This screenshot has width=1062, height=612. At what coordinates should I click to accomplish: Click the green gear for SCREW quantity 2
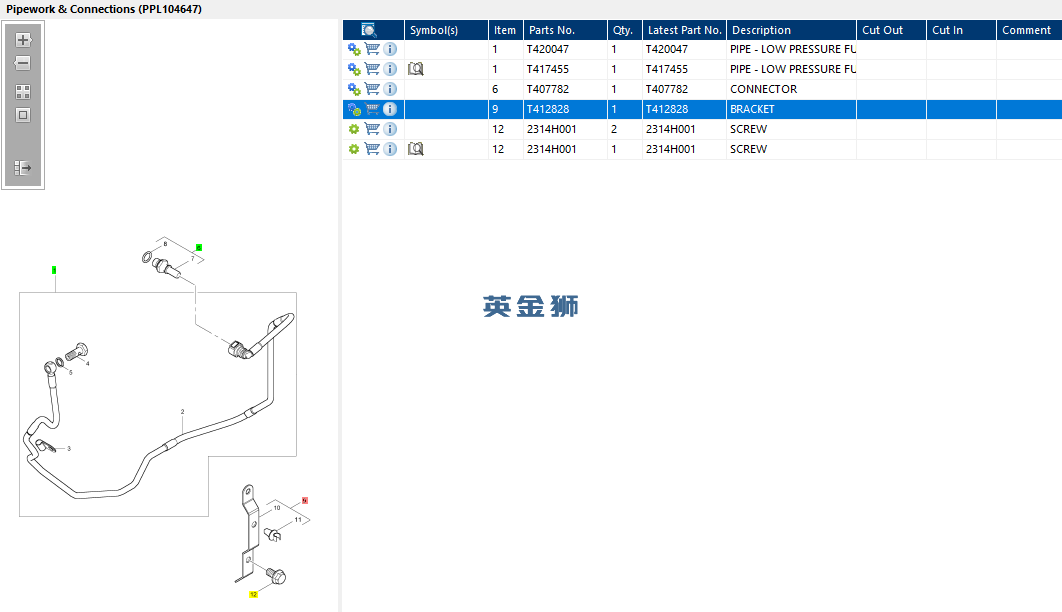pos(354,129)
